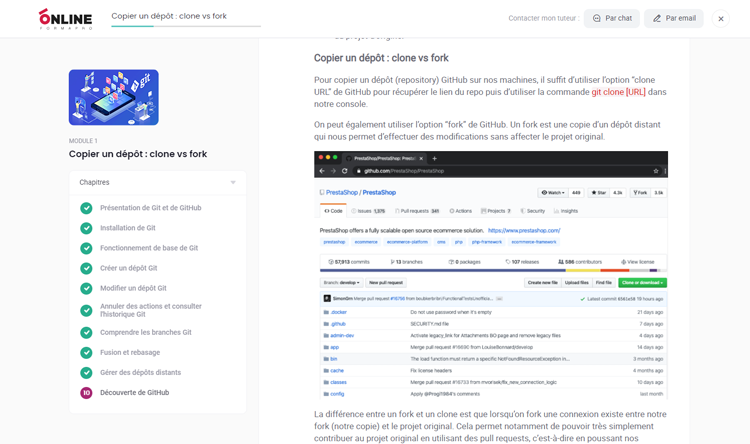The image size is (750, 444).
Task: Open chapter Annuler des actions et consulter l'historique
Action: 151,310
